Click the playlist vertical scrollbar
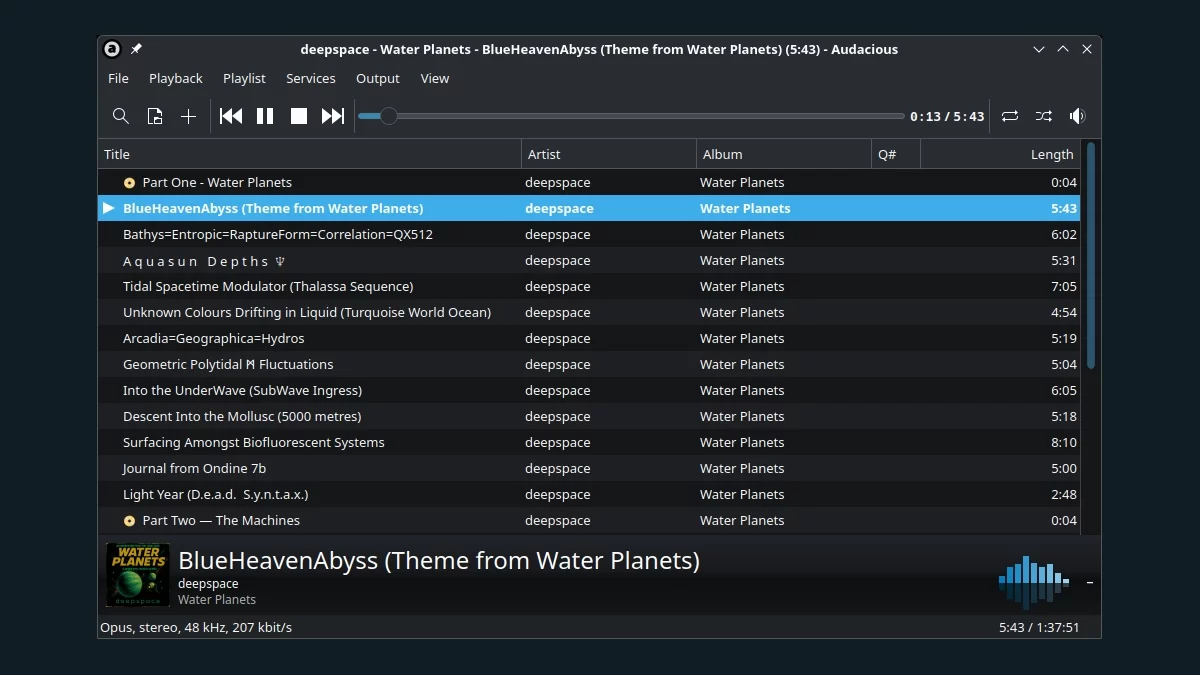This screenshot has width=1200, height=675. [x=1090, y=256]
